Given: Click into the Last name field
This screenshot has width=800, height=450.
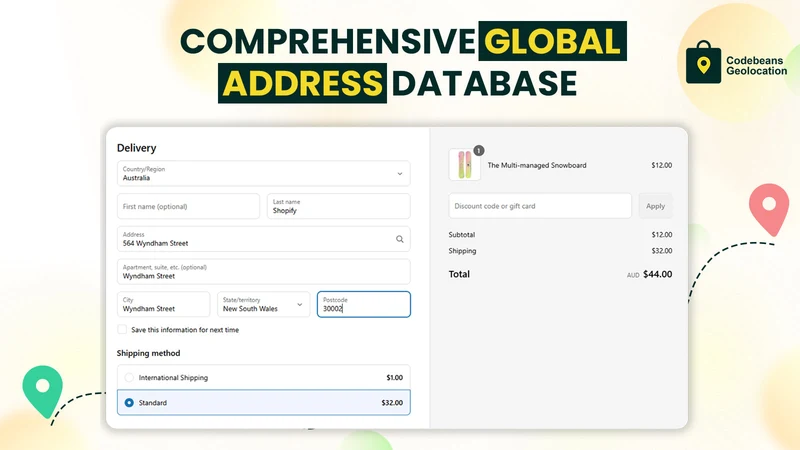Looking at the screenshot, I should point(338,206).
